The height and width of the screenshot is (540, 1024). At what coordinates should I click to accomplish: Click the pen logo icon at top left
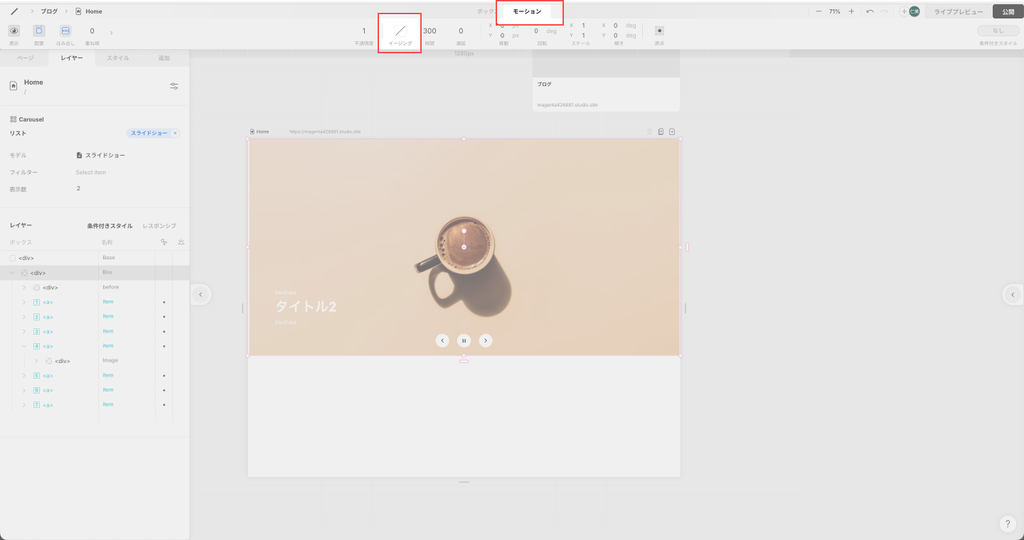[14, 11]
